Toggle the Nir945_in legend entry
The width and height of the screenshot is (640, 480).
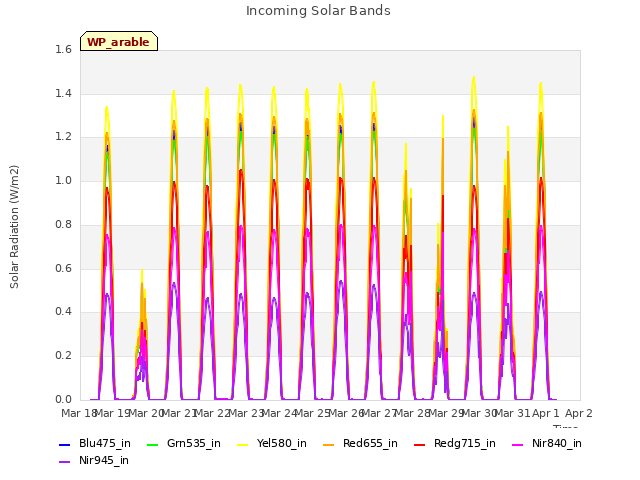(x=94, y=460)
